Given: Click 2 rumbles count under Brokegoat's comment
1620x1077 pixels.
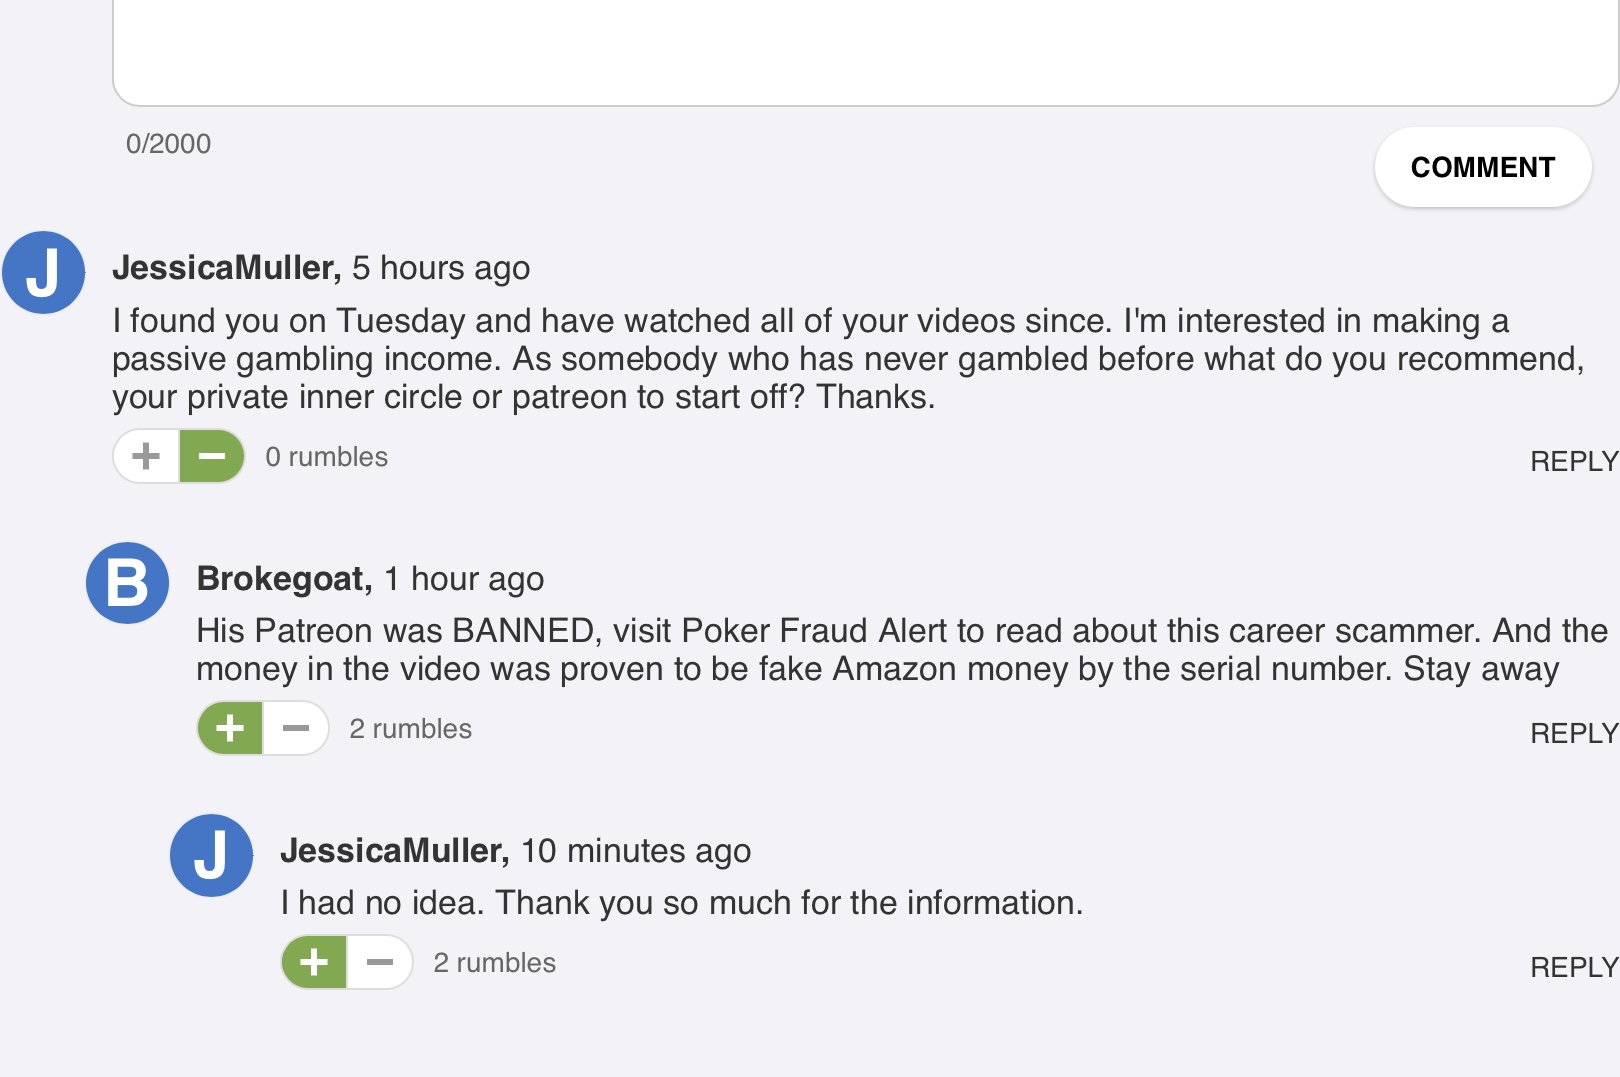Looking at the screenshot, I should (x=410, y=729).
